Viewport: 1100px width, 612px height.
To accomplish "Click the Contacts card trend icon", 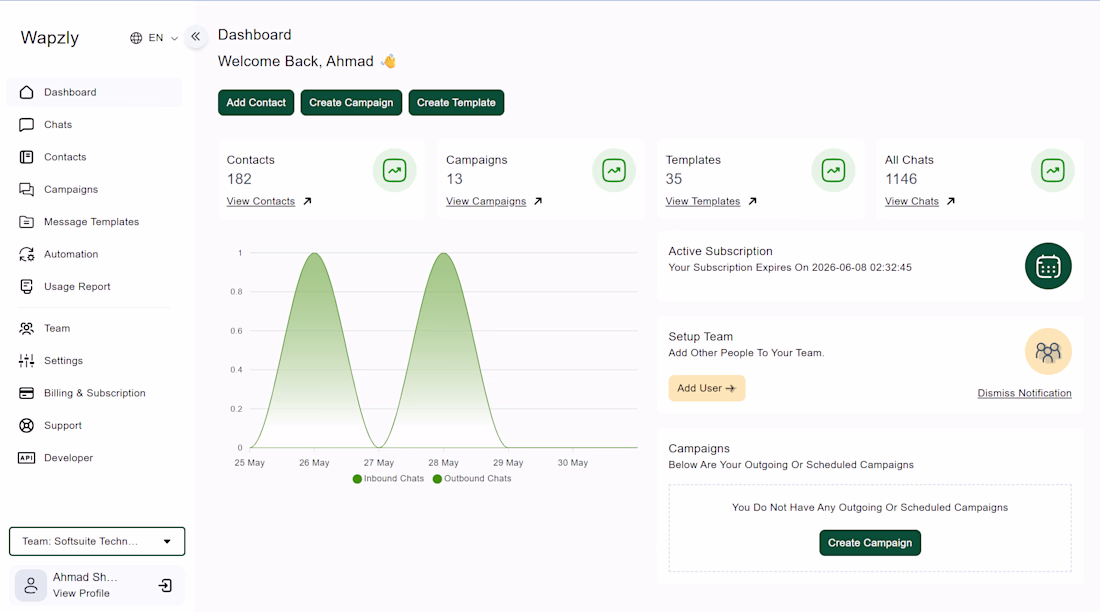I will tap(394, 171).
